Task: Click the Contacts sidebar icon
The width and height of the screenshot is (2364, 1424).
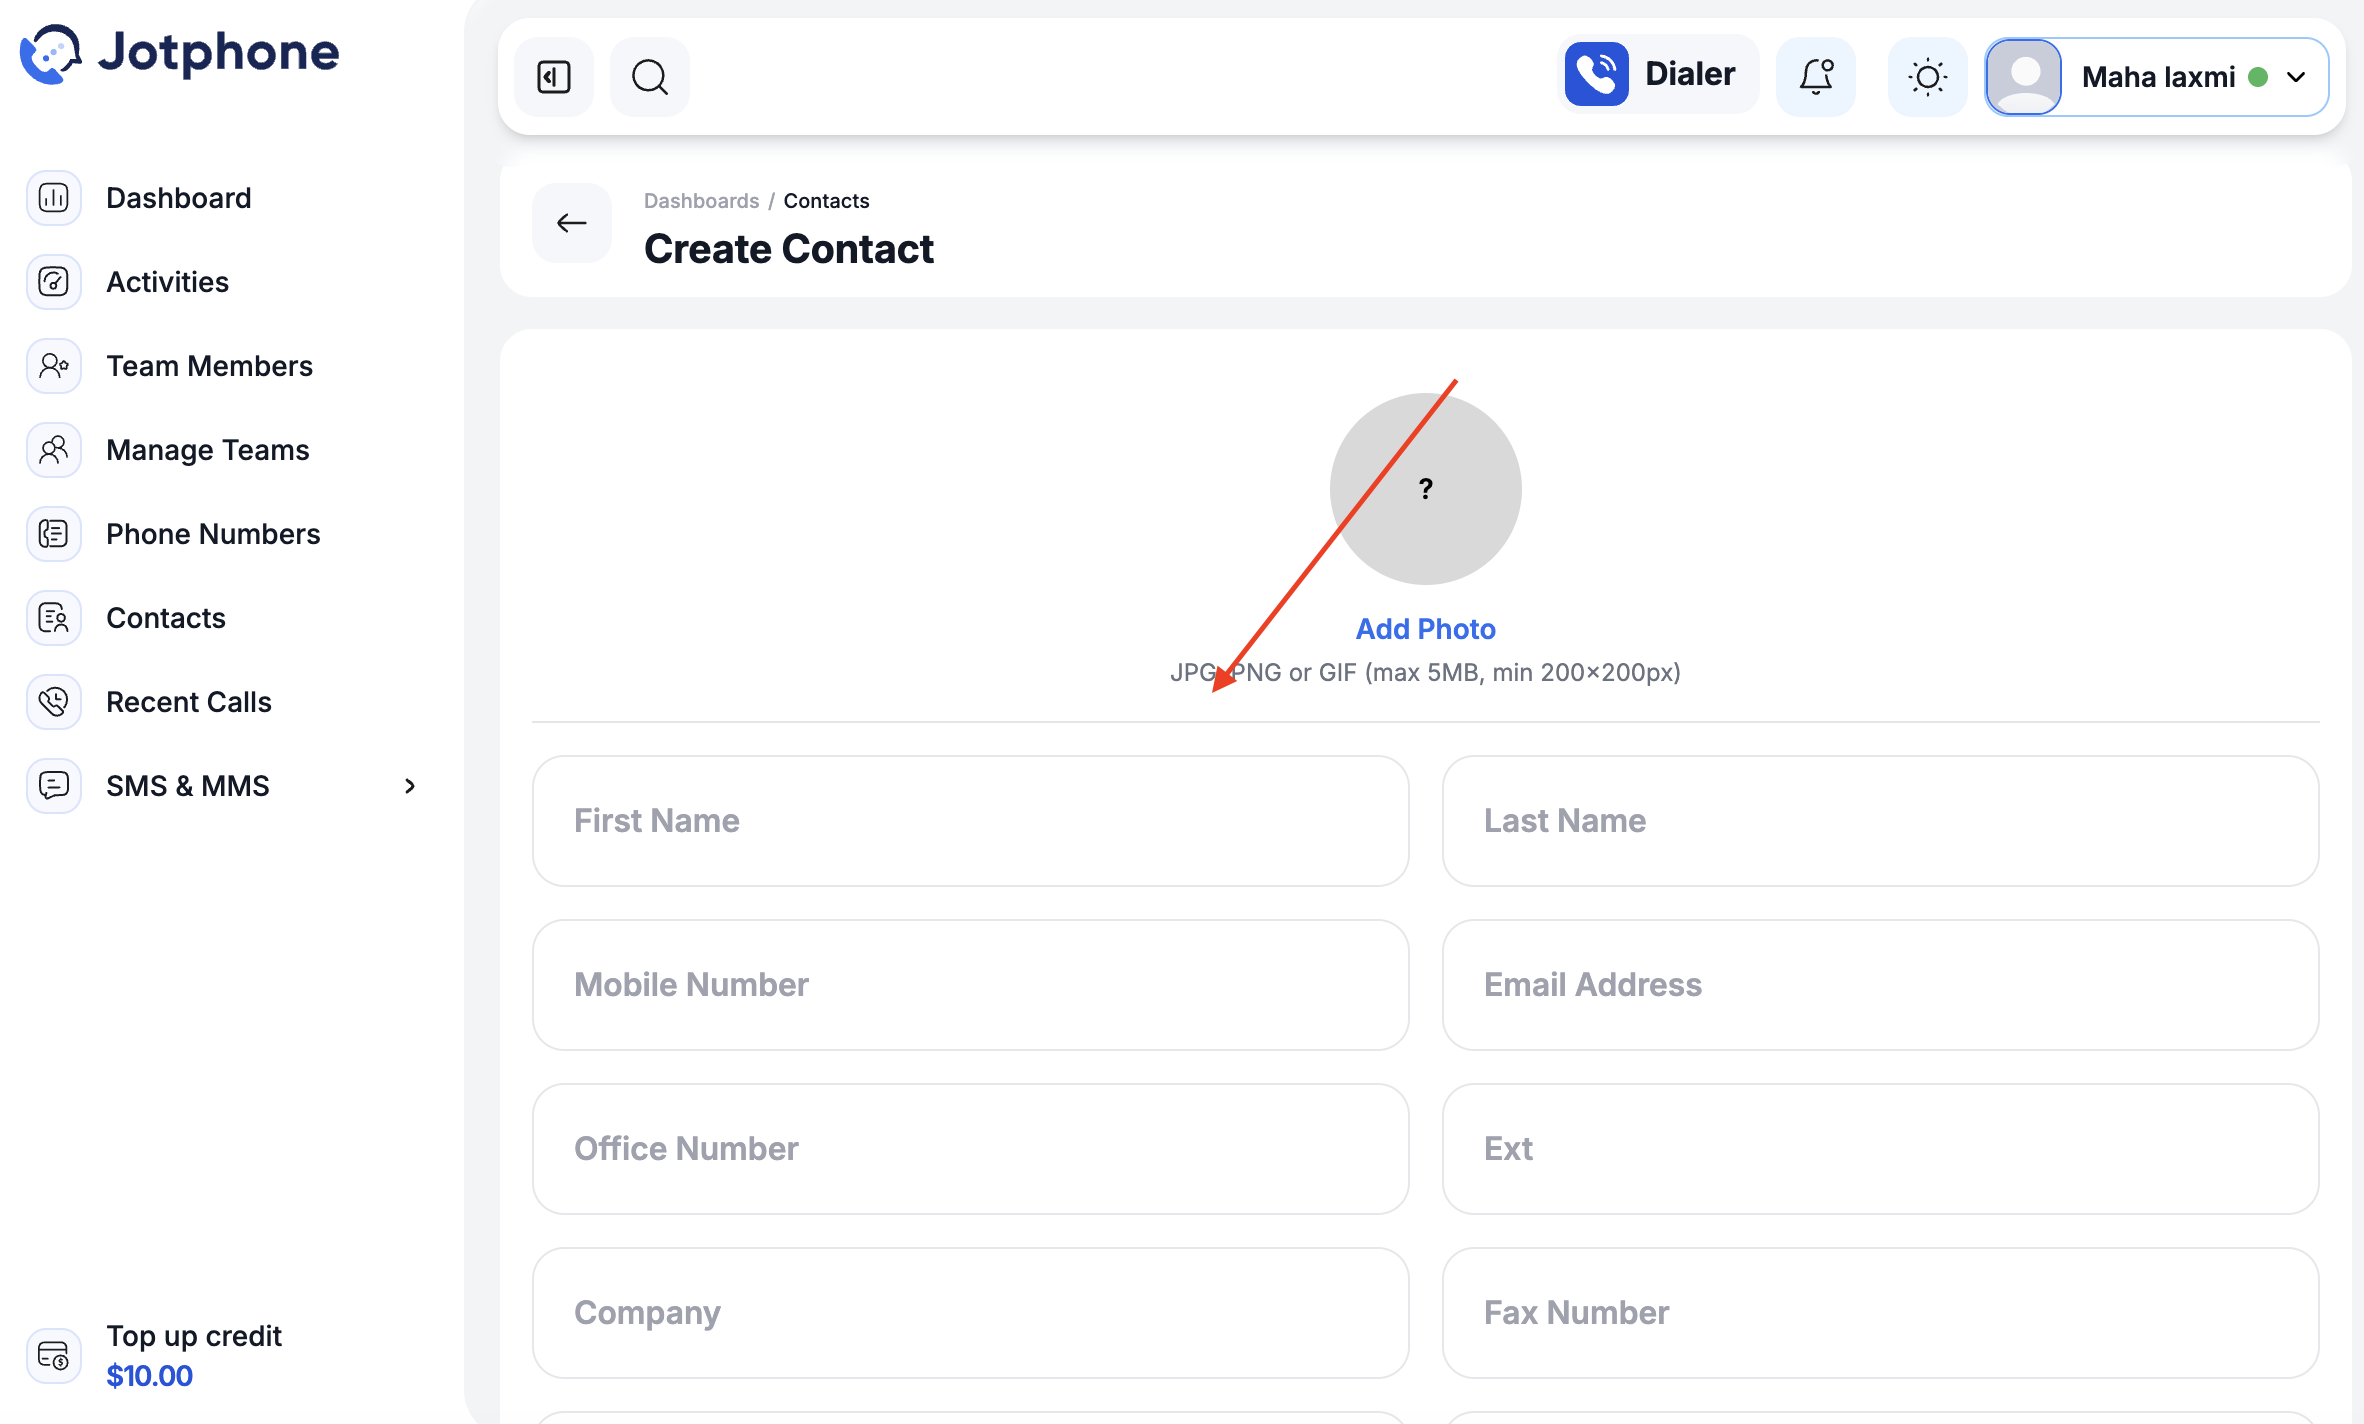Action: pos(54,618)
